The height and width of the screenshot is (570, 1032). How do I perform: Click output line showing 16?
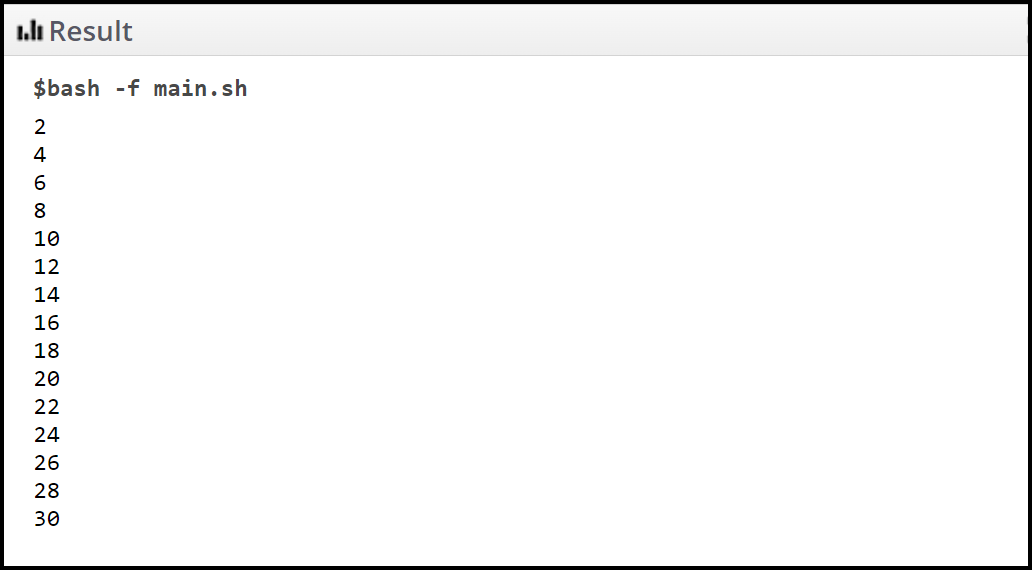tap(47, 323)
